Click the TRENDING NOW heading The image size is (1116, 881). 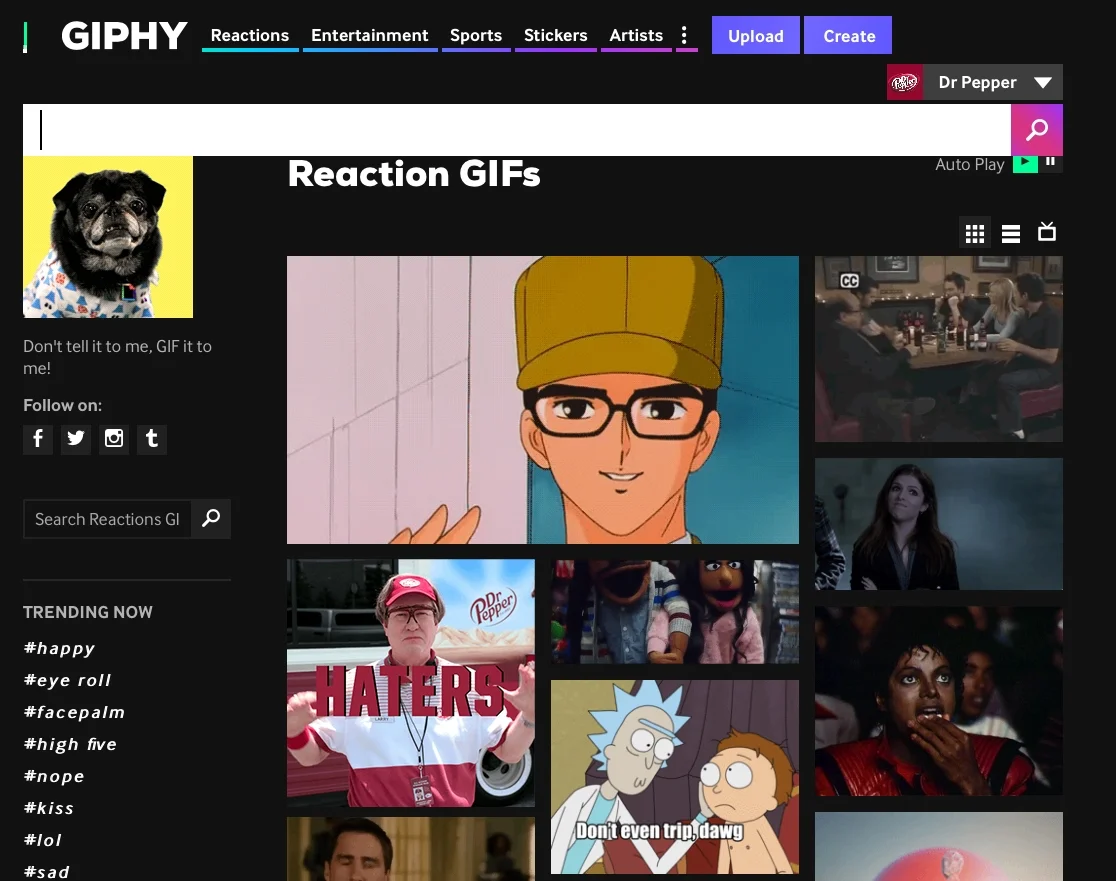[88, 612]
